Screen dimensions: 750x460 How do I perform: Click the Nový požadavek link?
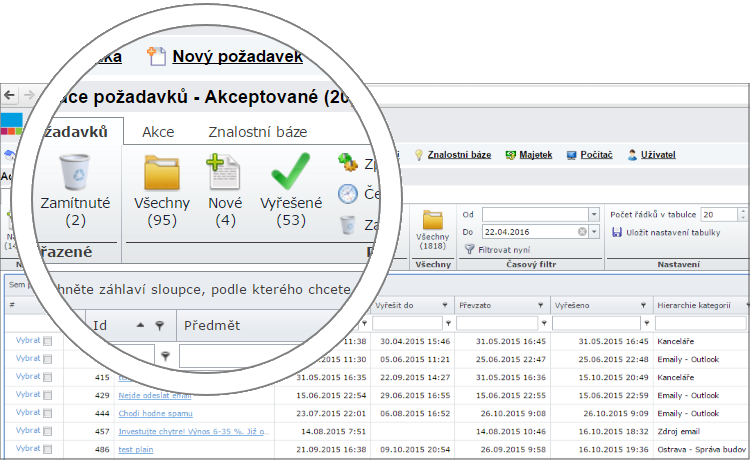click(x=237, y=56)
